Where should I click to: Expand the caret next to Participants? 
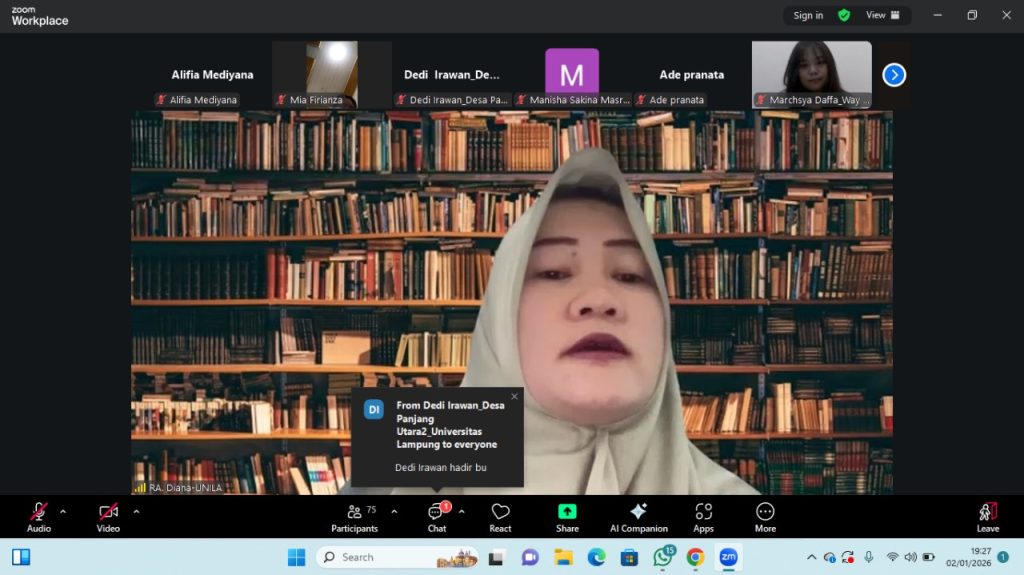394,511
